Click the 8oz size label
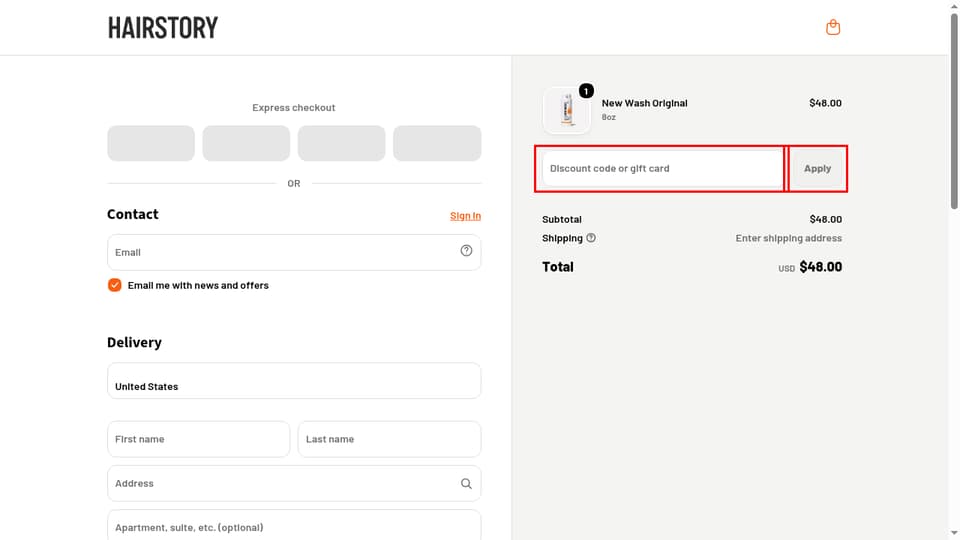This screenshot has width=960, height=540. (609, 117)
